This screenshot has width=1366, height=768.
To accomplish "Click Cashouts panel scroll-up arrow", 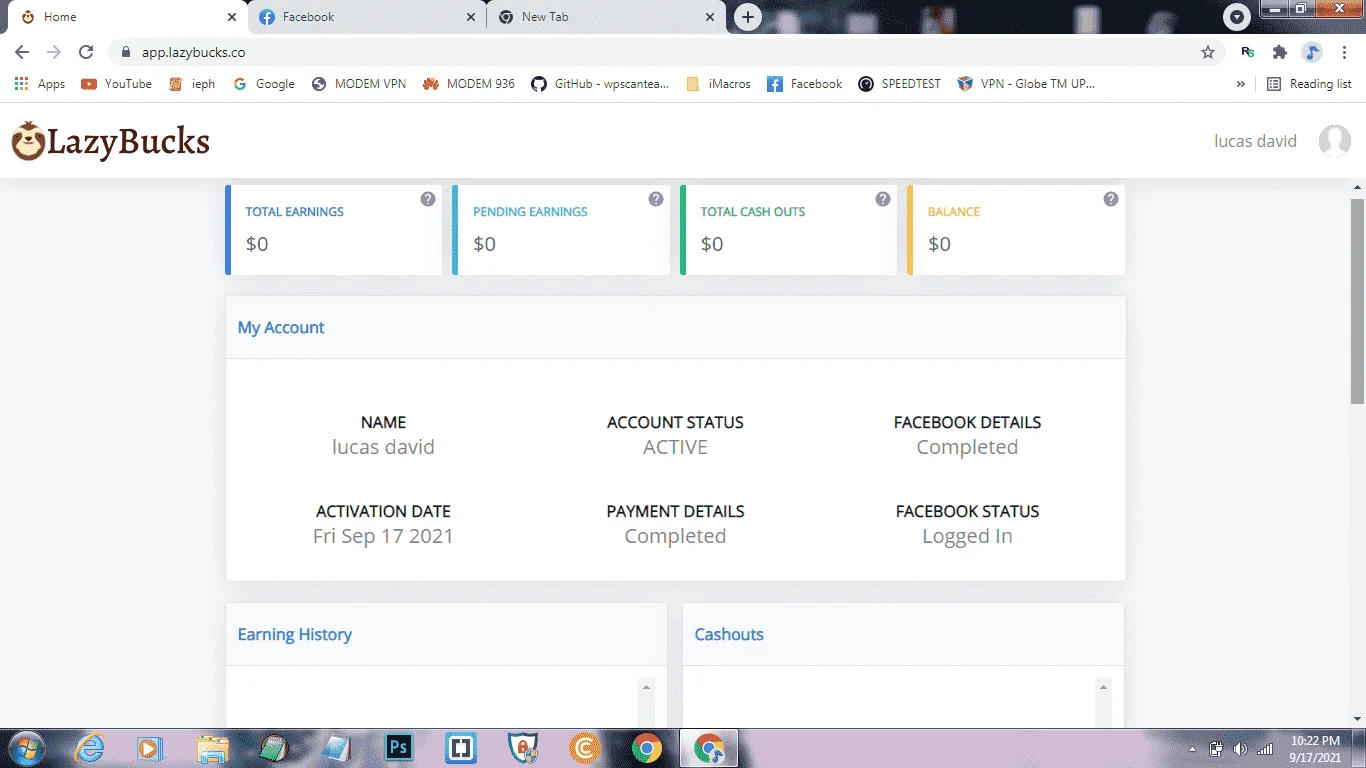I will point(1103,687).
